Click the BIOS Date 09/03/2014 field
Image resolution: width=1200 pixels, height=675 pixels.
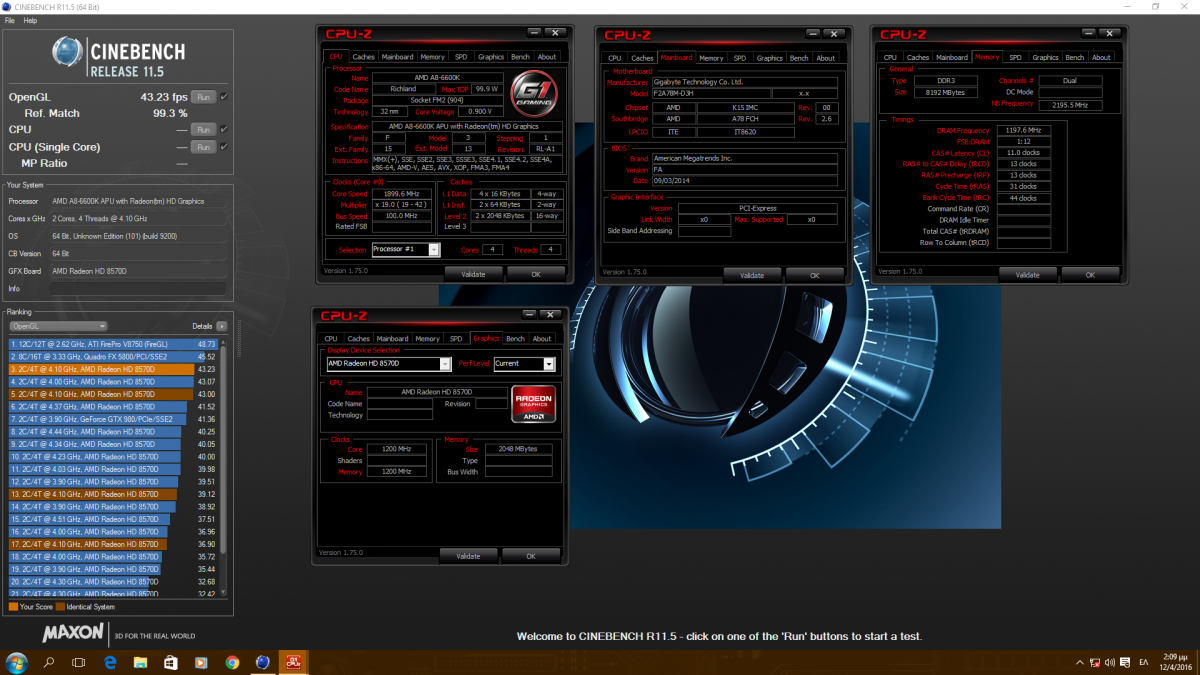(x=745, y=180)
